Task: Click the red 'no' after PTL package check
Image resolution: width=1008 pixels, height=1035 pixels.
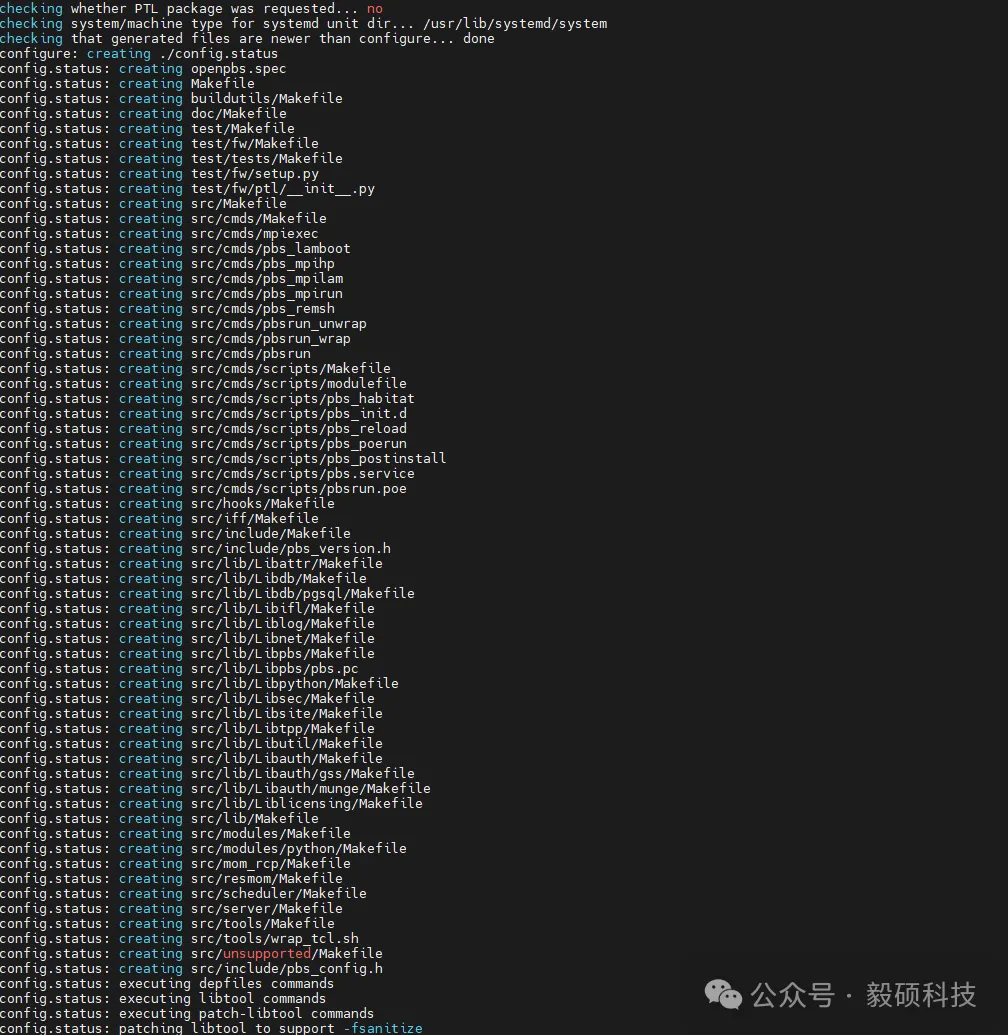Action: click(374, 8)
